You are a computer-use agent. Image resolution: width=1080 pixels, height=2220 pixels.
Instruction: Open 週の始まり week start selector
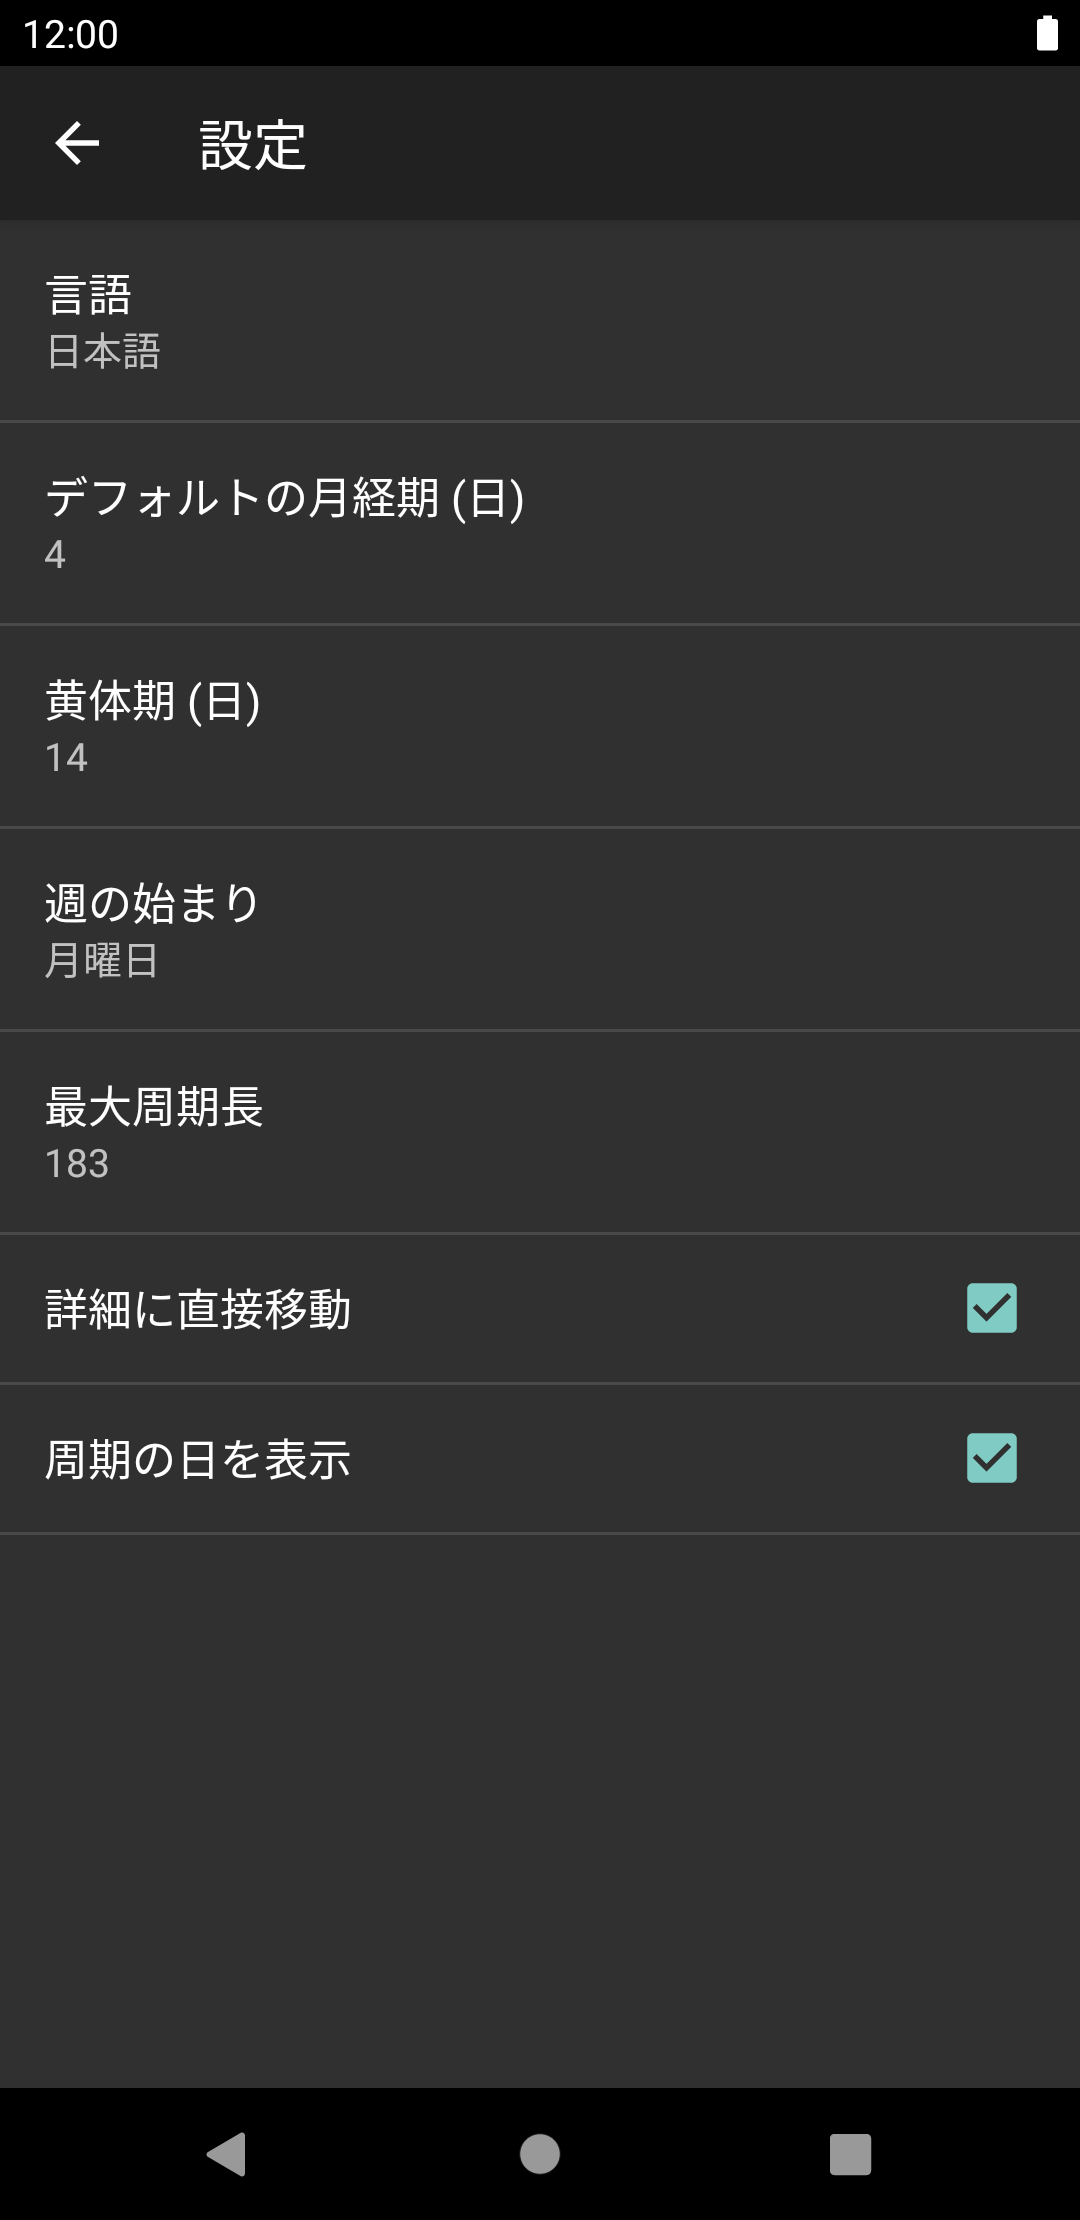click(540, 929)
